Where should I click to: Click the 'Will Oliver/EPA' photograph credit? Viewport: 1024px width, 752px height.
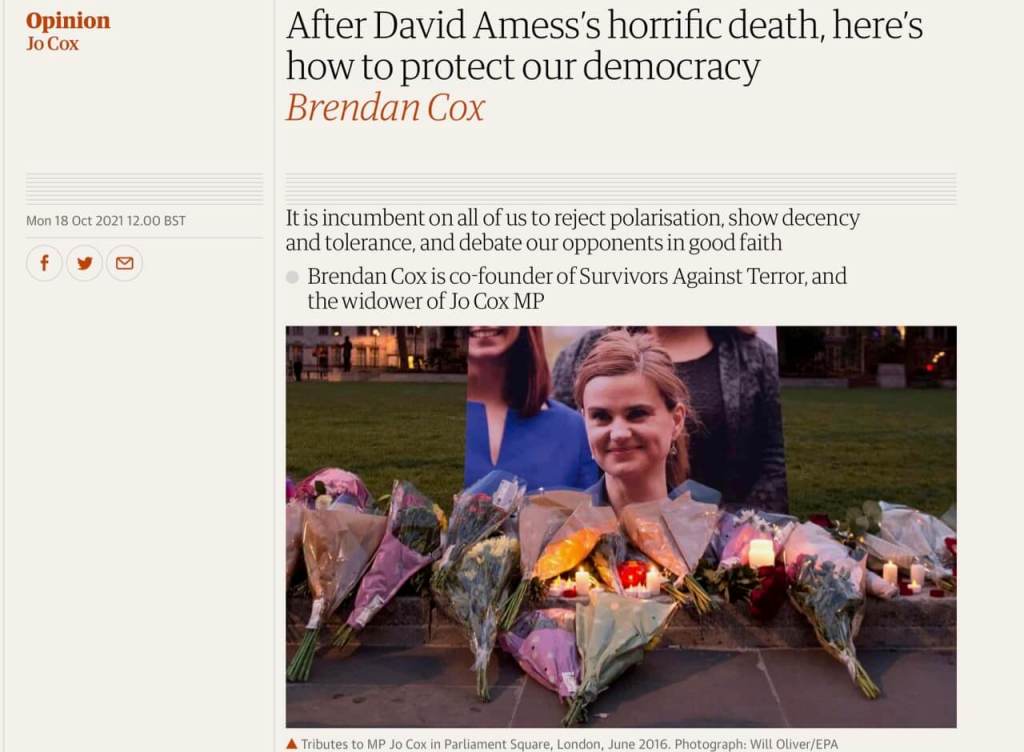(x=793, y=744)
